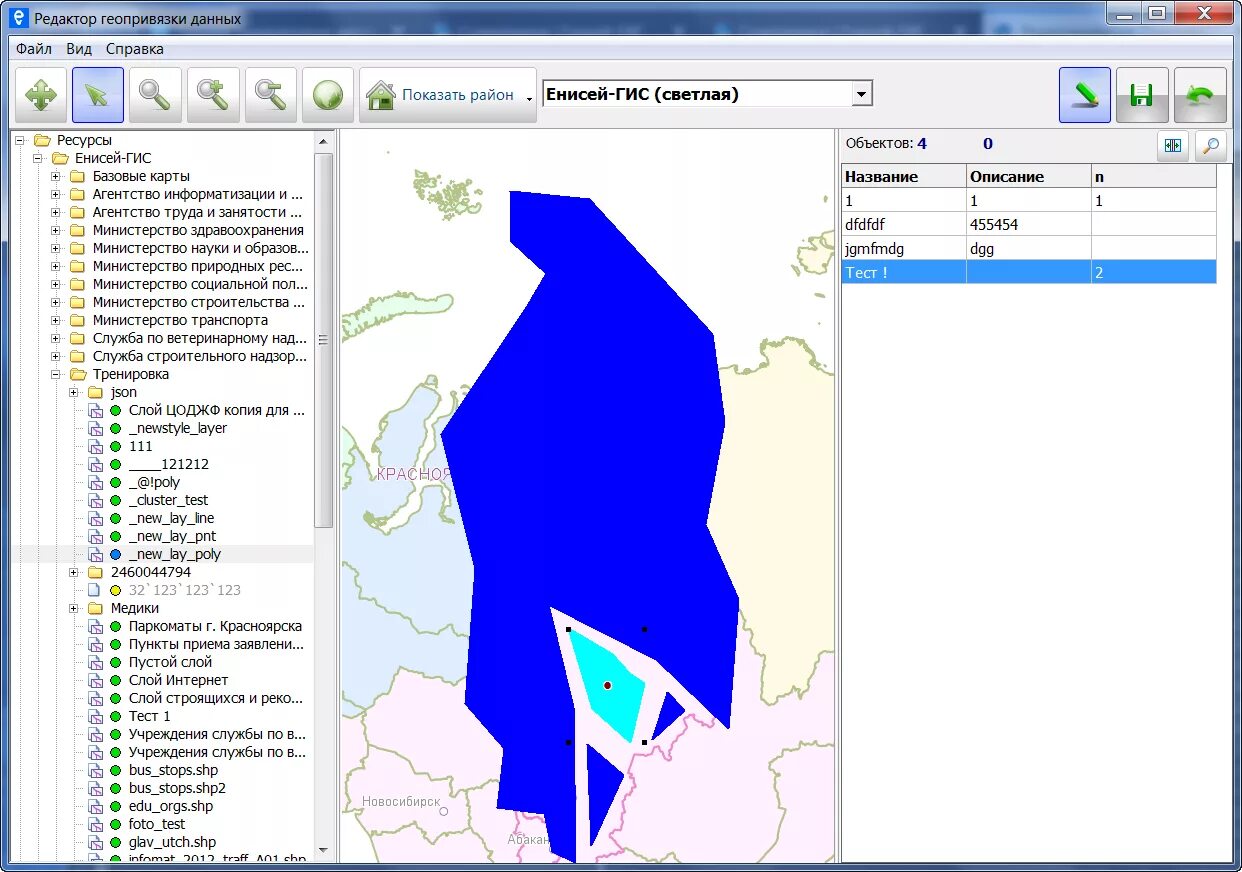Open the Справка menu
The width and height of the screenshot is (1242, 872).
click(x=135, y=48)
